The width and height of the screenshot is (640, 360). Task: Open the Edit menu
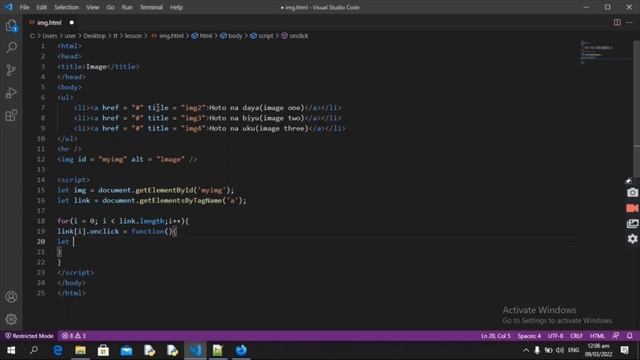tap(42, 7)
